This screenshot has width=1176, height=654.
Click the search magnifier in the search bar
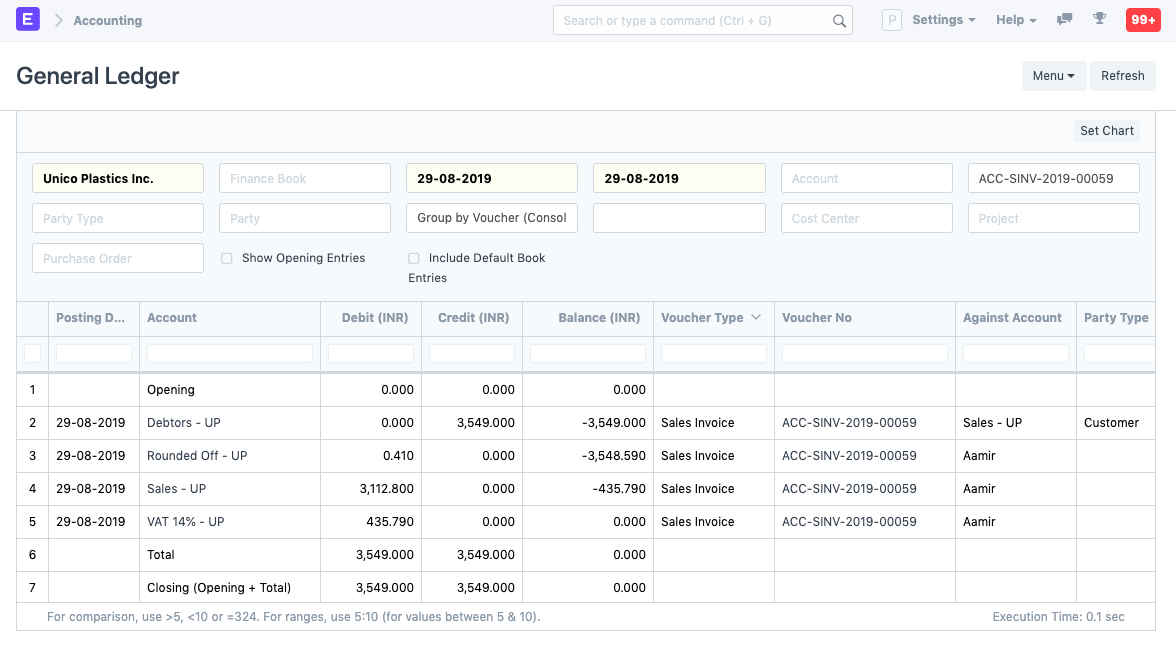coord(839,19)
